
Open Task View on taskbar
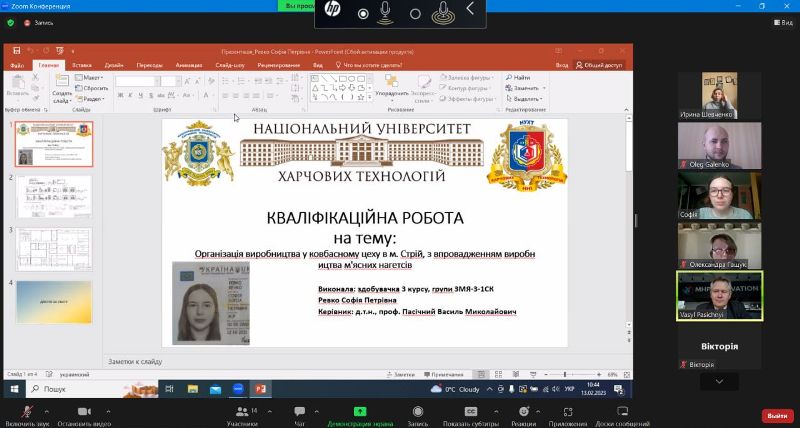point(169,389)
